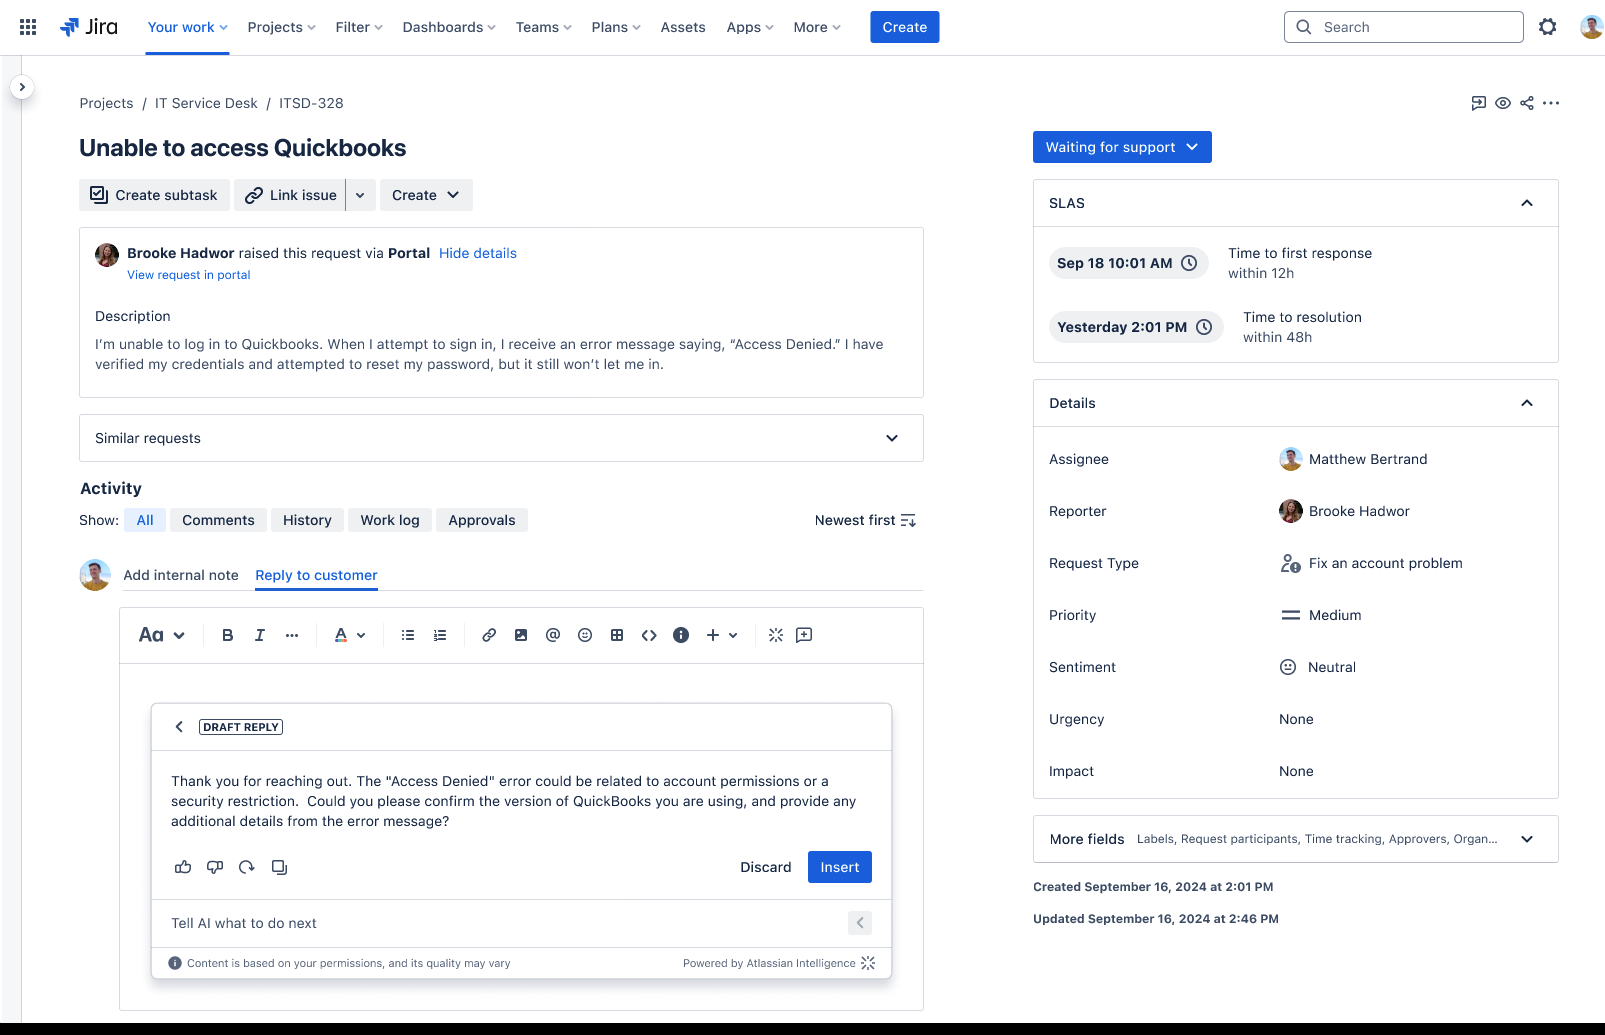Give thumbs down to draft reply

215,867
